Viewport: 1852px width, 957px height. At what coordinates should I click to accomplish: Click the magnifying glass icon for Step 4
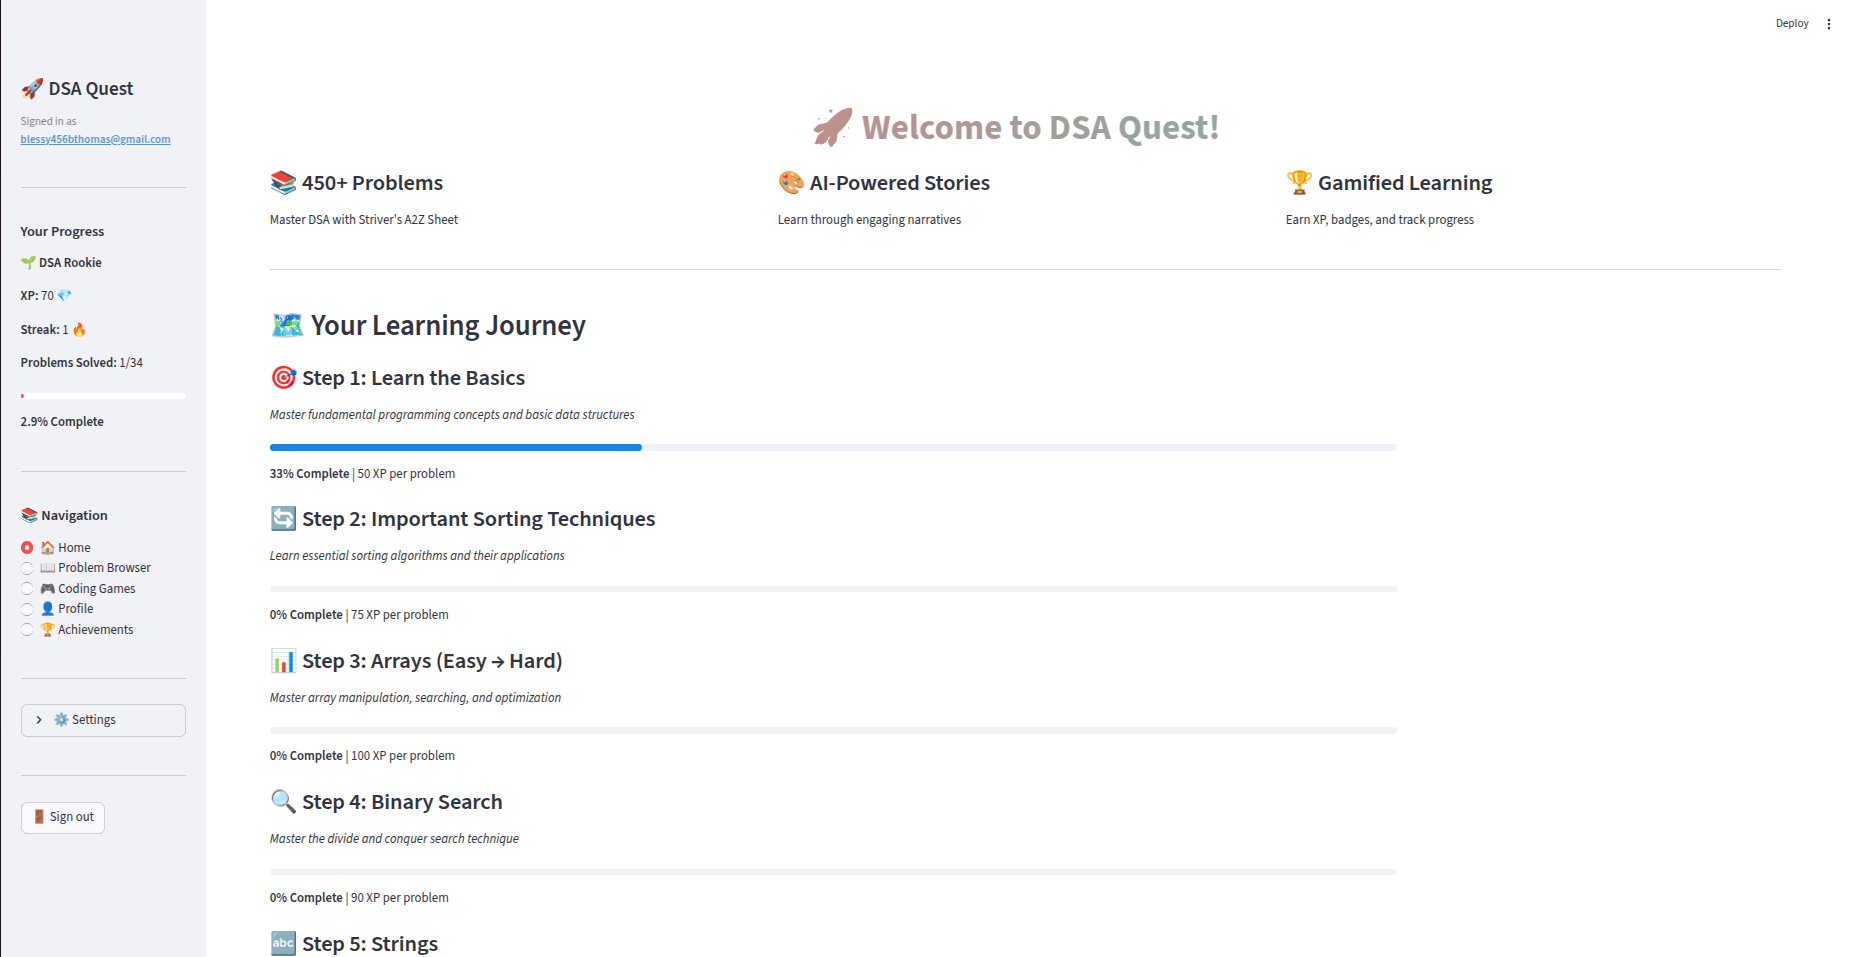284,802
